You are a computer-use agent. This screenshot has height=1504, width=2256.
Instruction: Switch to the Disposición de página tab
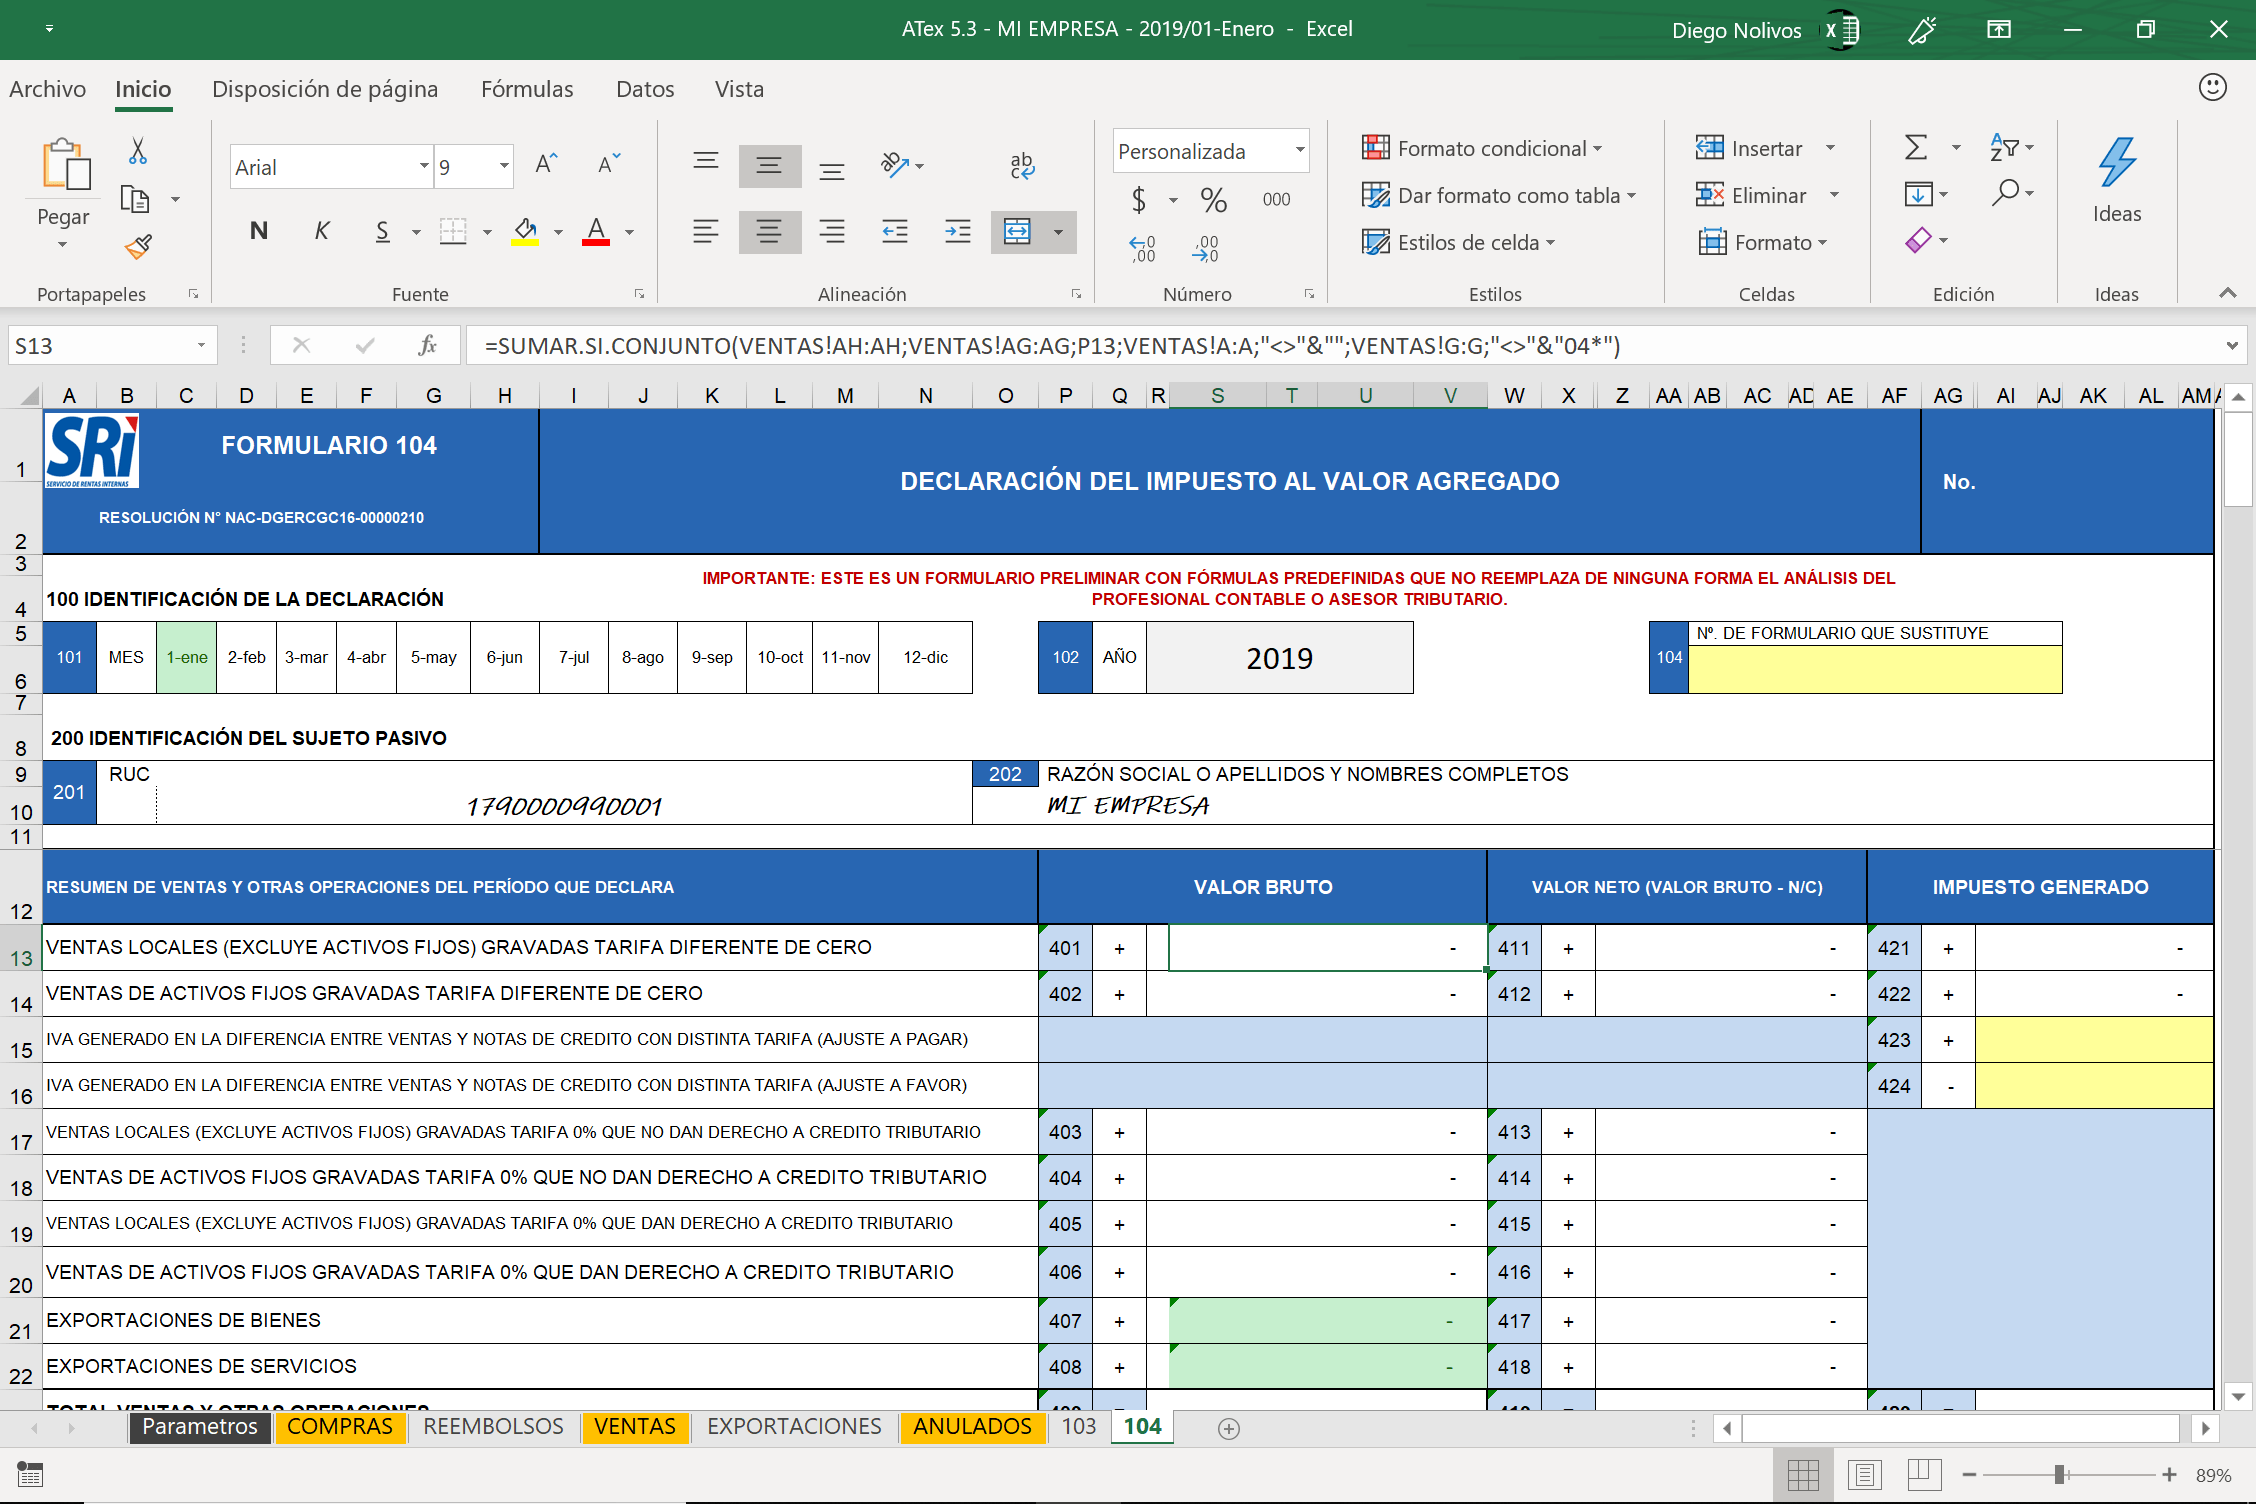[x=325, y=89]
